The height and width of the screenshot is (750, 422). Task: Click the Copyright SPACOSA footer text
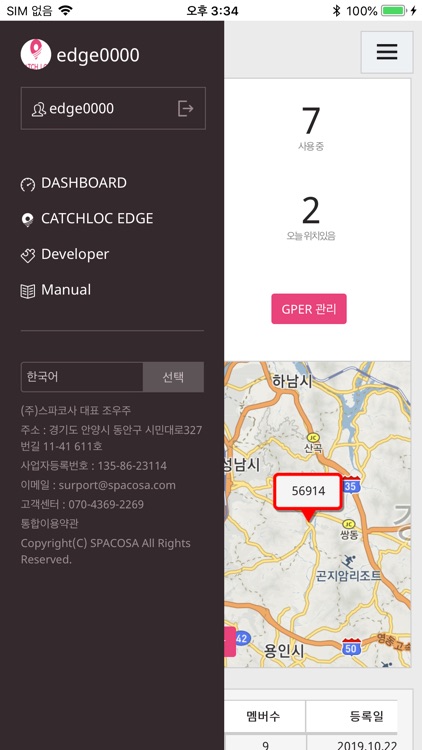tap(105, 551)
